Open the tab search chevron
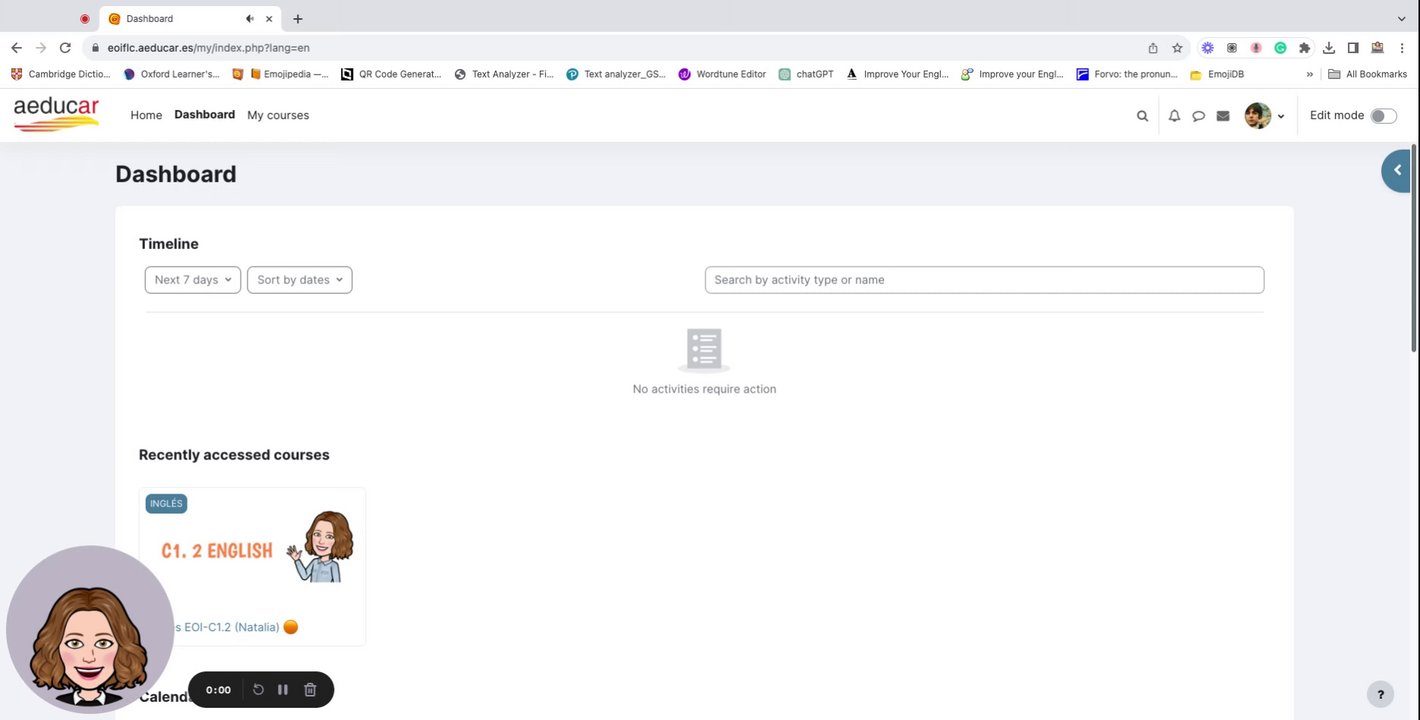The width and height of the screenshot is (1420, 720). (x=1401, y=18)
